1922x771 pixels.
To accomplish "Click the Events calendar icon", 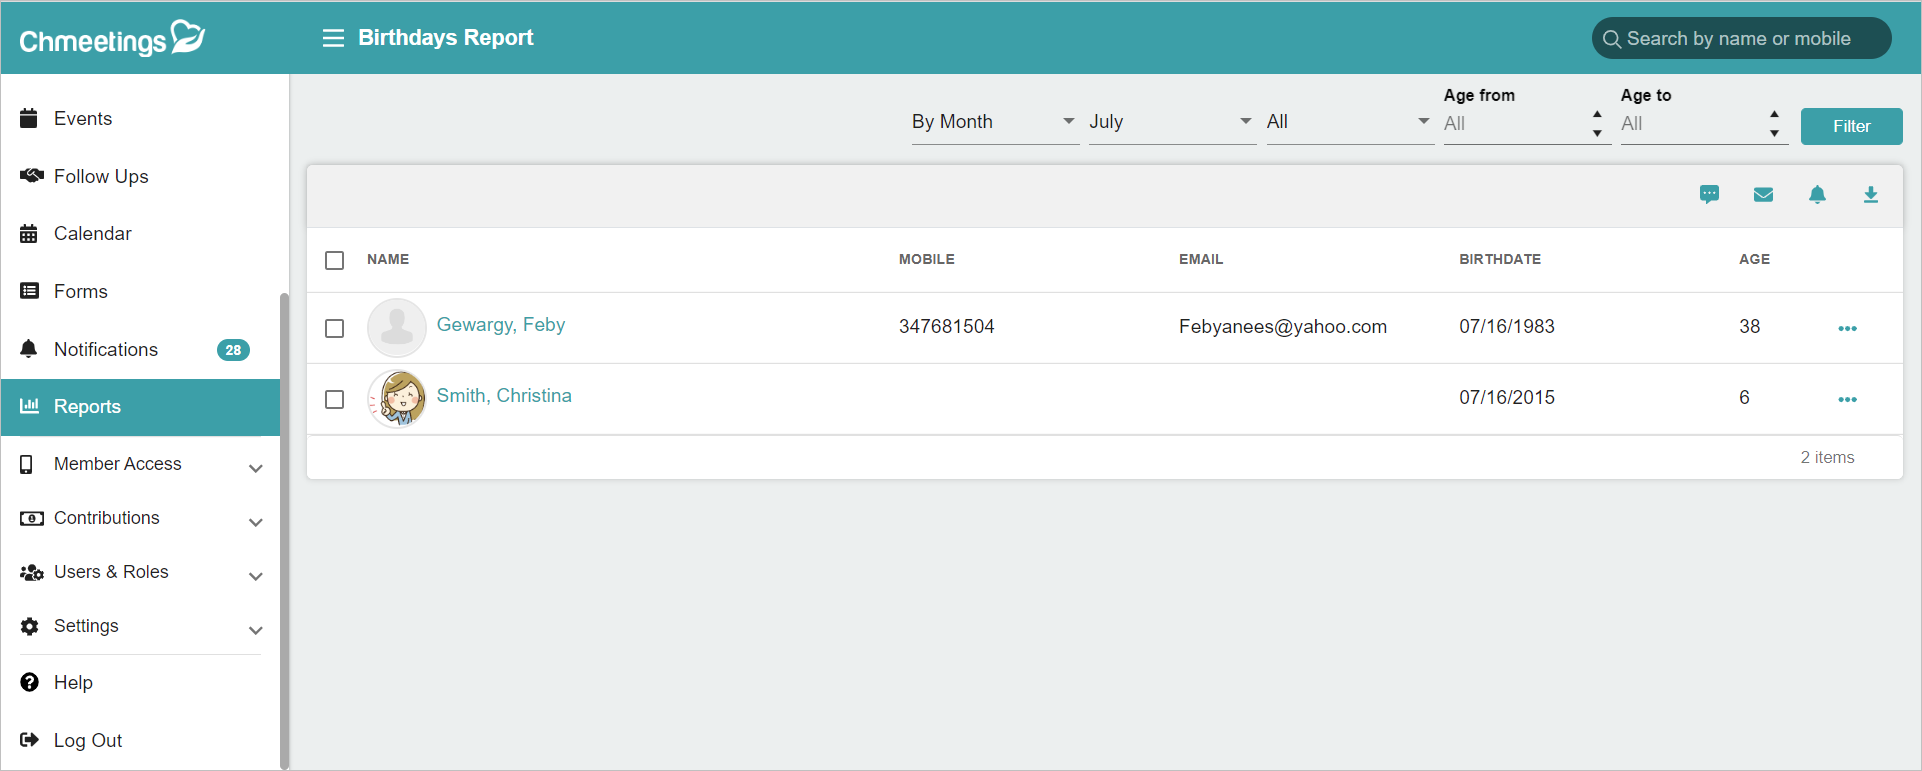I will (x=29, y=118).
